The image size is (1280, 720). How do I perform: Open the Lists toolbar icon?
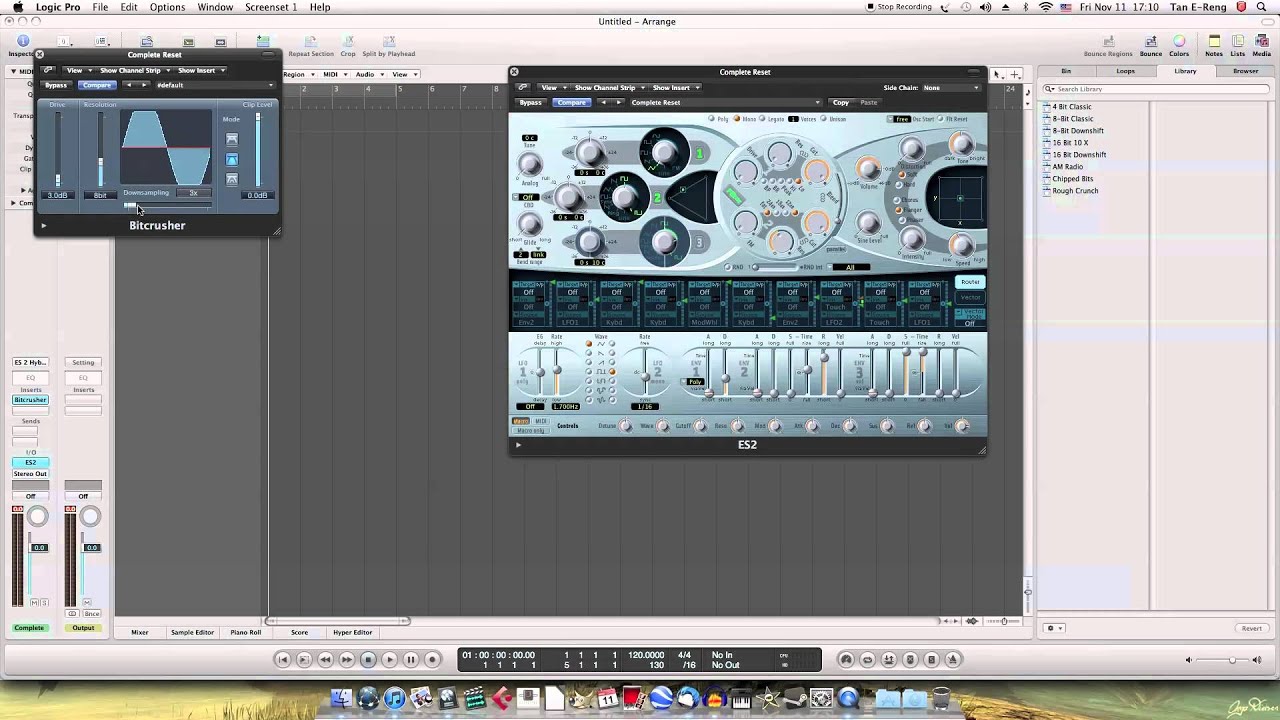coord(1238,46)
